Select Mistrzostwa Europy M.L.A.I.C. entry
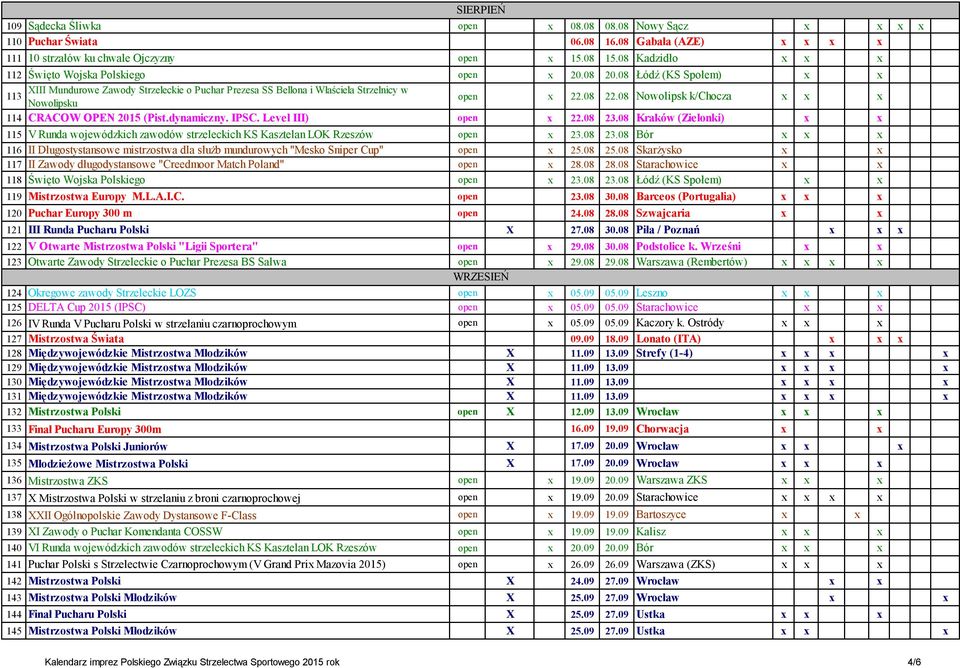 coord(106,197)
